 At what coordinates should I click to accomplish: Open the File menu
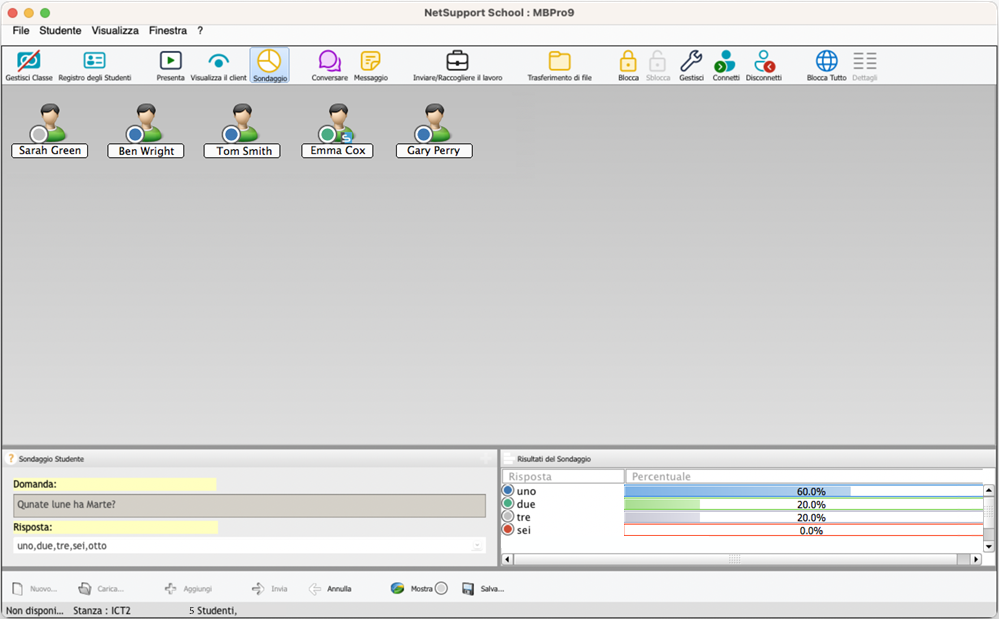coord(21,31)
